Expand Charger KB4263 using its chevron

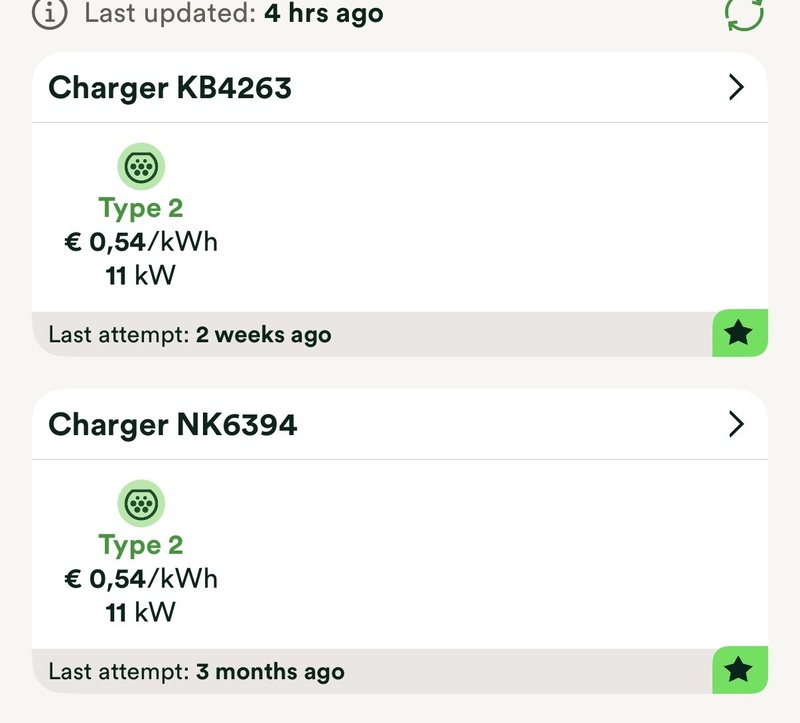(x=736, y=88)
